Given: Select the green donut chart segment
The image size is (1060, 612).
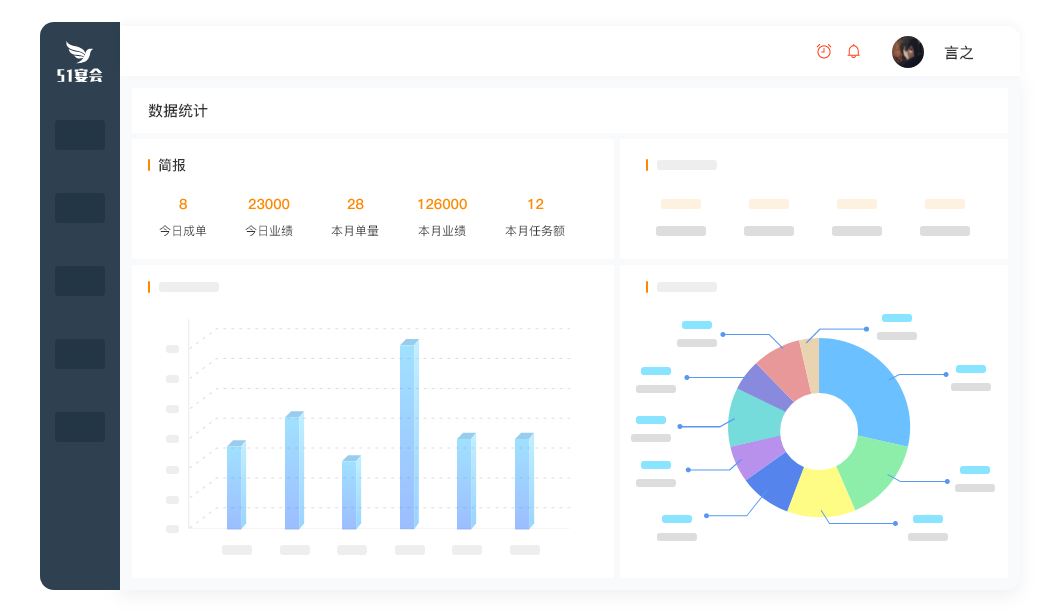Looking at the screenshot, I should click(870, 468).
